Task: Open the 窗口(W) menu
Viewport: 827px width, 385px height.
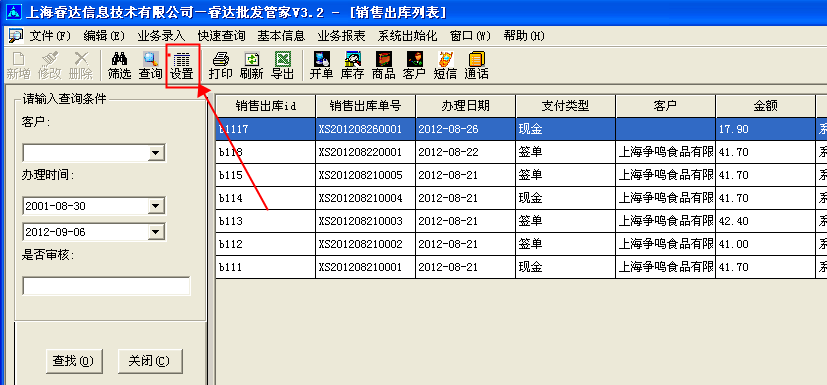Action: [470, 36]
